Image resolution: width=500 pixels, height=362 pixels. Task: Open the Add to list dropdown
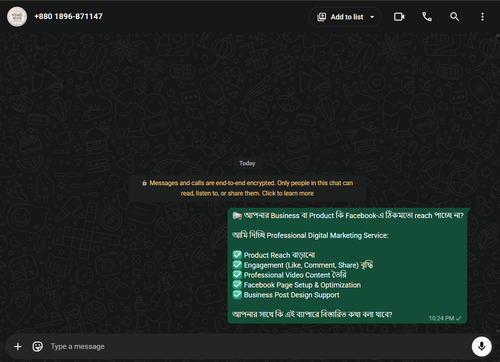tap(345, 17)
